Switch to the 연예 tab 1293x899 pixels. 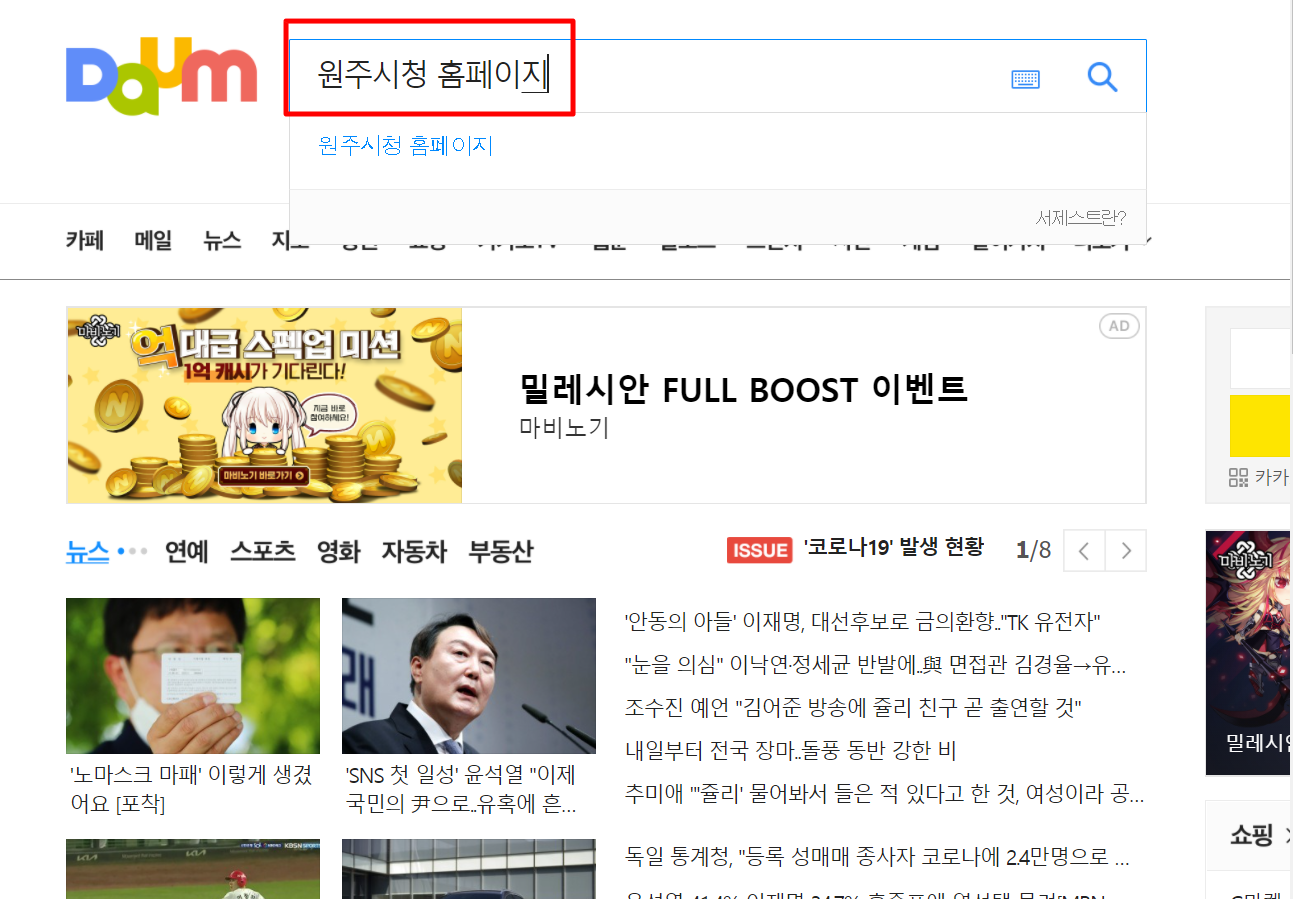pyautogui.click(x=187, y=551)
